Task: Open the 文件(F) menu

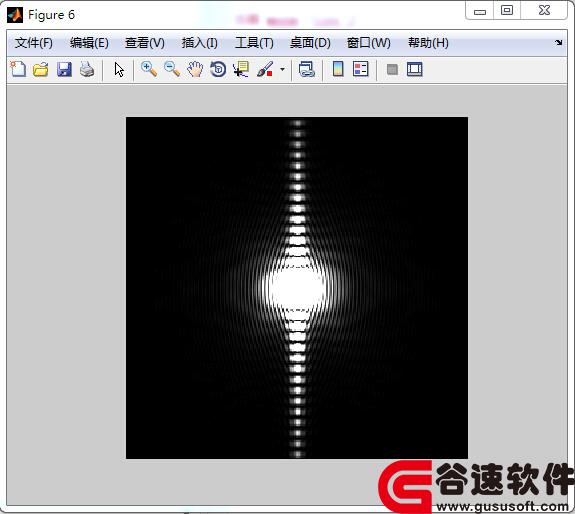Action: tap(34, 43)
